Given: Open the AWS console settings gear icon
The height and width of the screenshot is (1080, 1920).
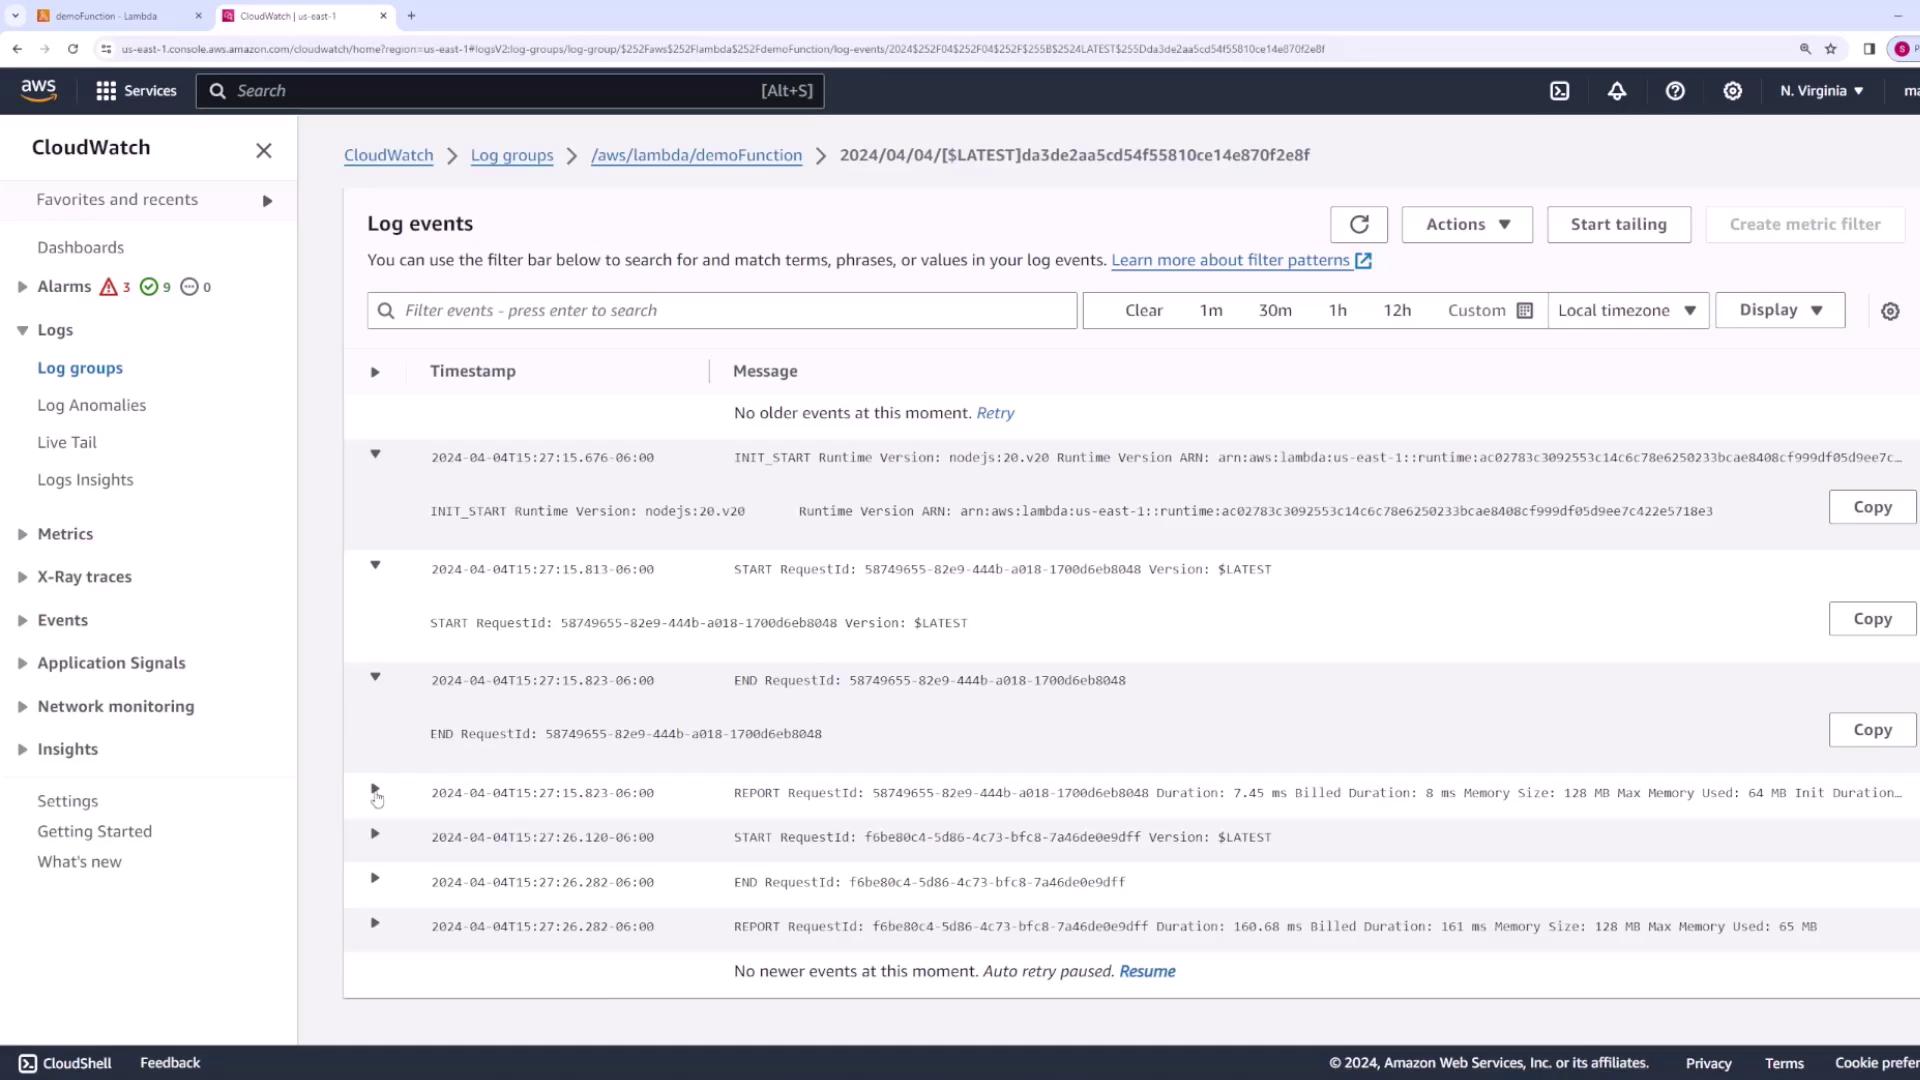Looking at the screenshot, I should (1733, 91).
